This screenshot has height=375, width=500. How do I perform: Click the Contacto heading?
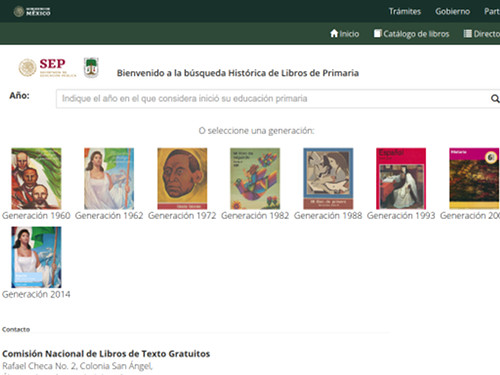coord(16,329)
